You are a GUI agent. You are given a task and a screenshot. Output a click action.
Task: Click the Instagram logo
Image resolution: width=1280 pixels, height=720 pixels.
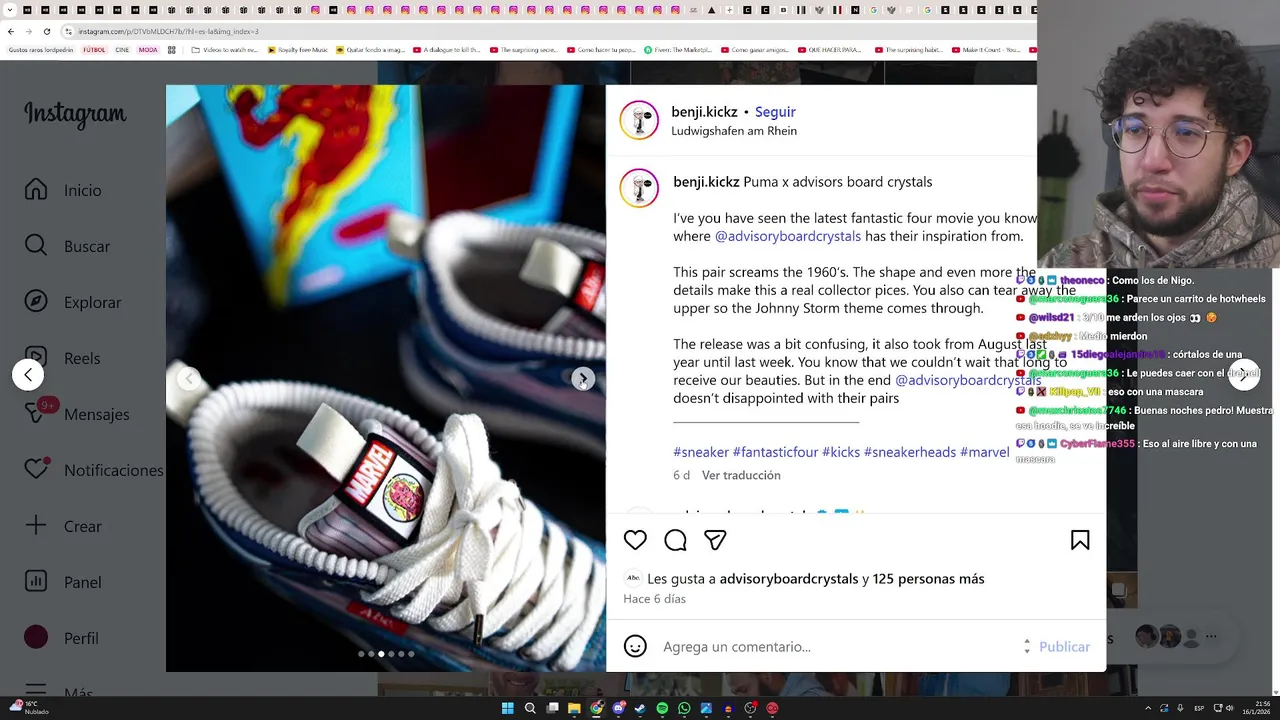(75, 114)
